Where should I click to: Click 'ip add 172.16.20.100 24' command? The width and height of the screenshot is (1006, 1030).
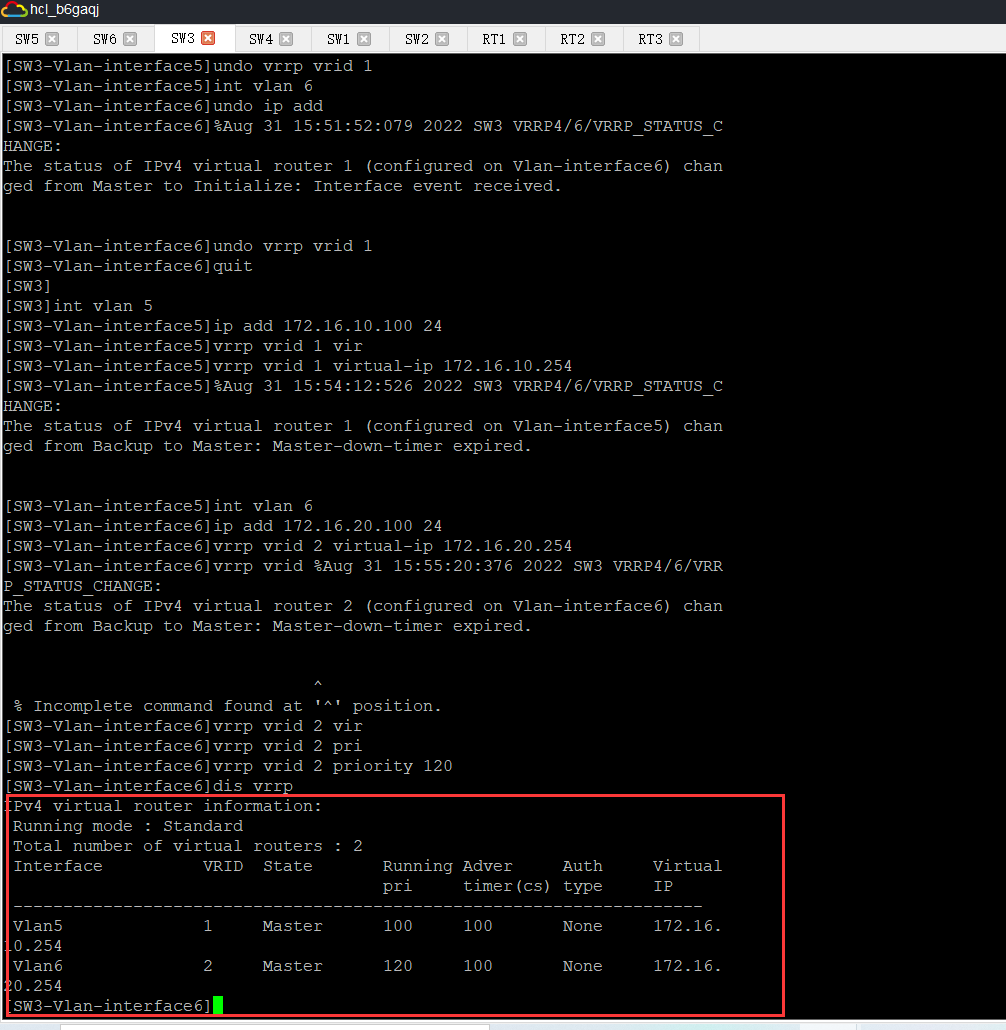tap(223, 526)
